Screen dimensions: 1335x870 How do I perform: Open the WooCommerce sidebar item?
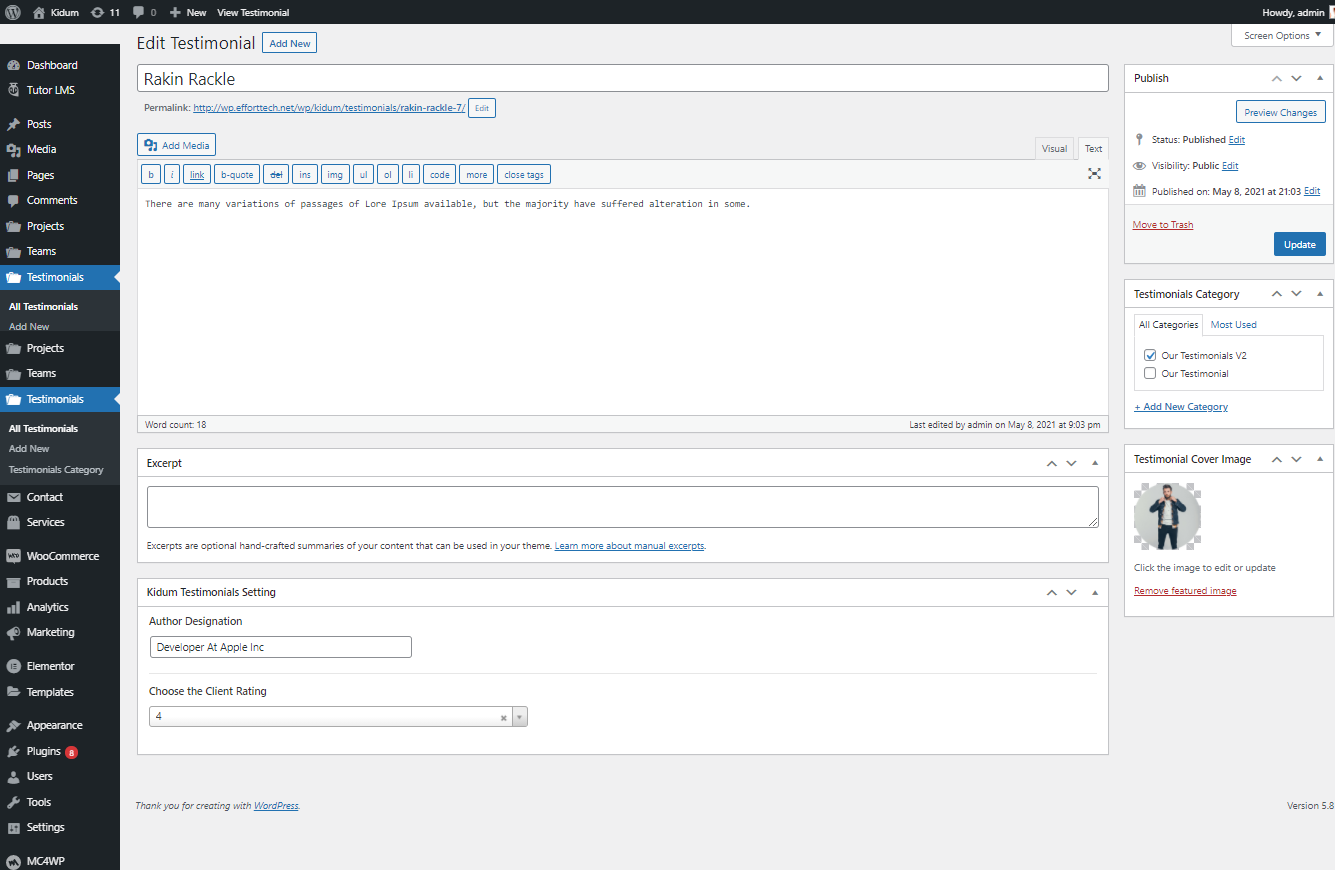[x=62, y=556]
